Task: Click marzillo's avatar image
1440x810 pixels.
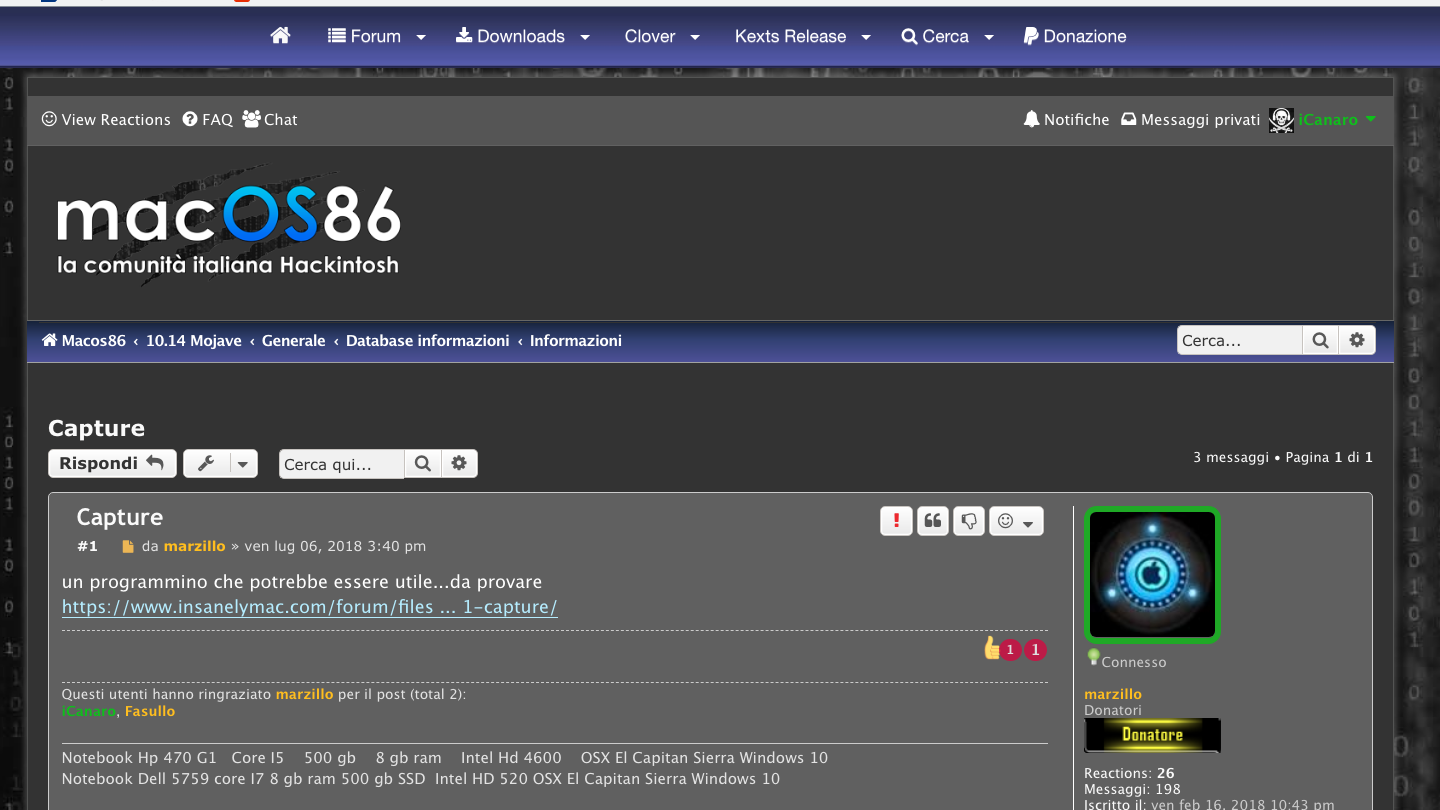Action: [1152, 575]
